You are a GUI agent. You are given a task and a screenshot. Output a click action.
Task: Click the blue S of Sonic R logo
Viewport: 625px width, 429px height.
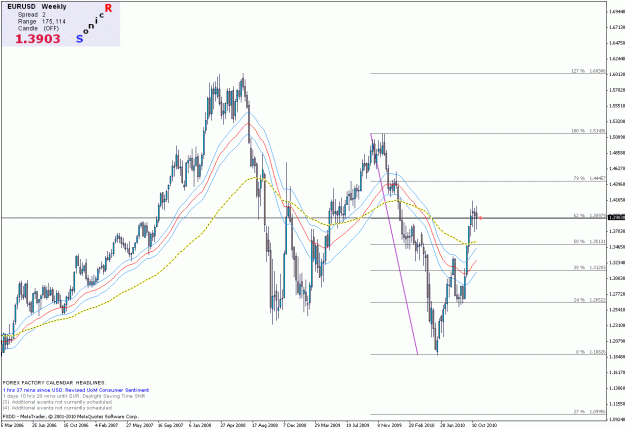click(x=80, y=39)
